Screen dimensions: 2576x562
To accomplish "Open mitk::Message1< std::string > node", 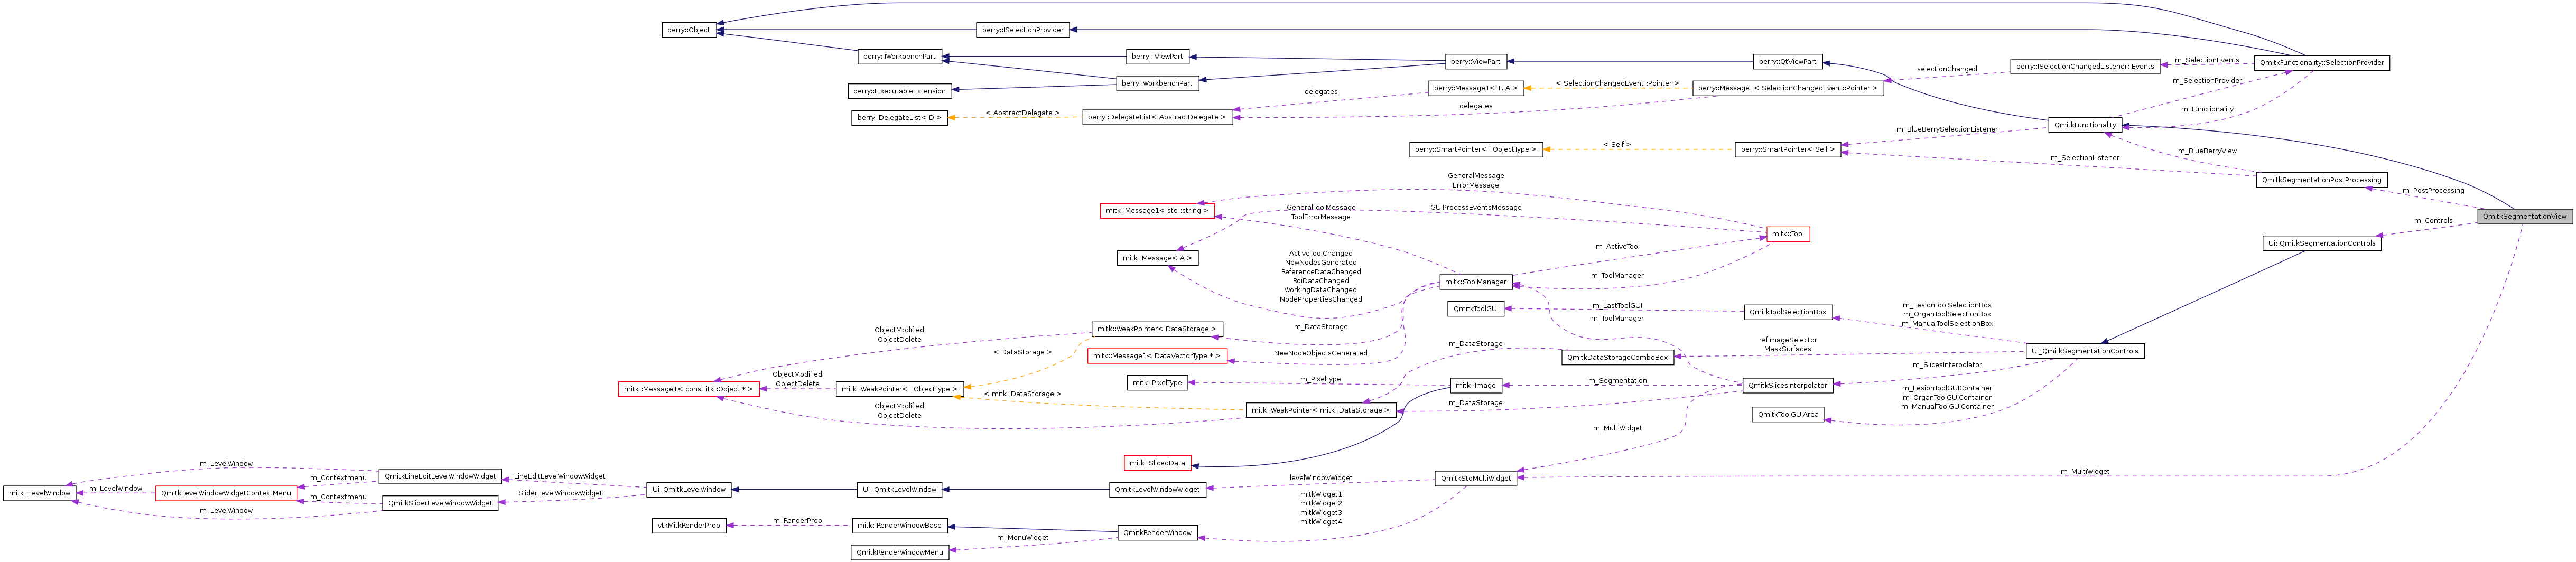I will pyautogui.click(x=1157, y=210).
